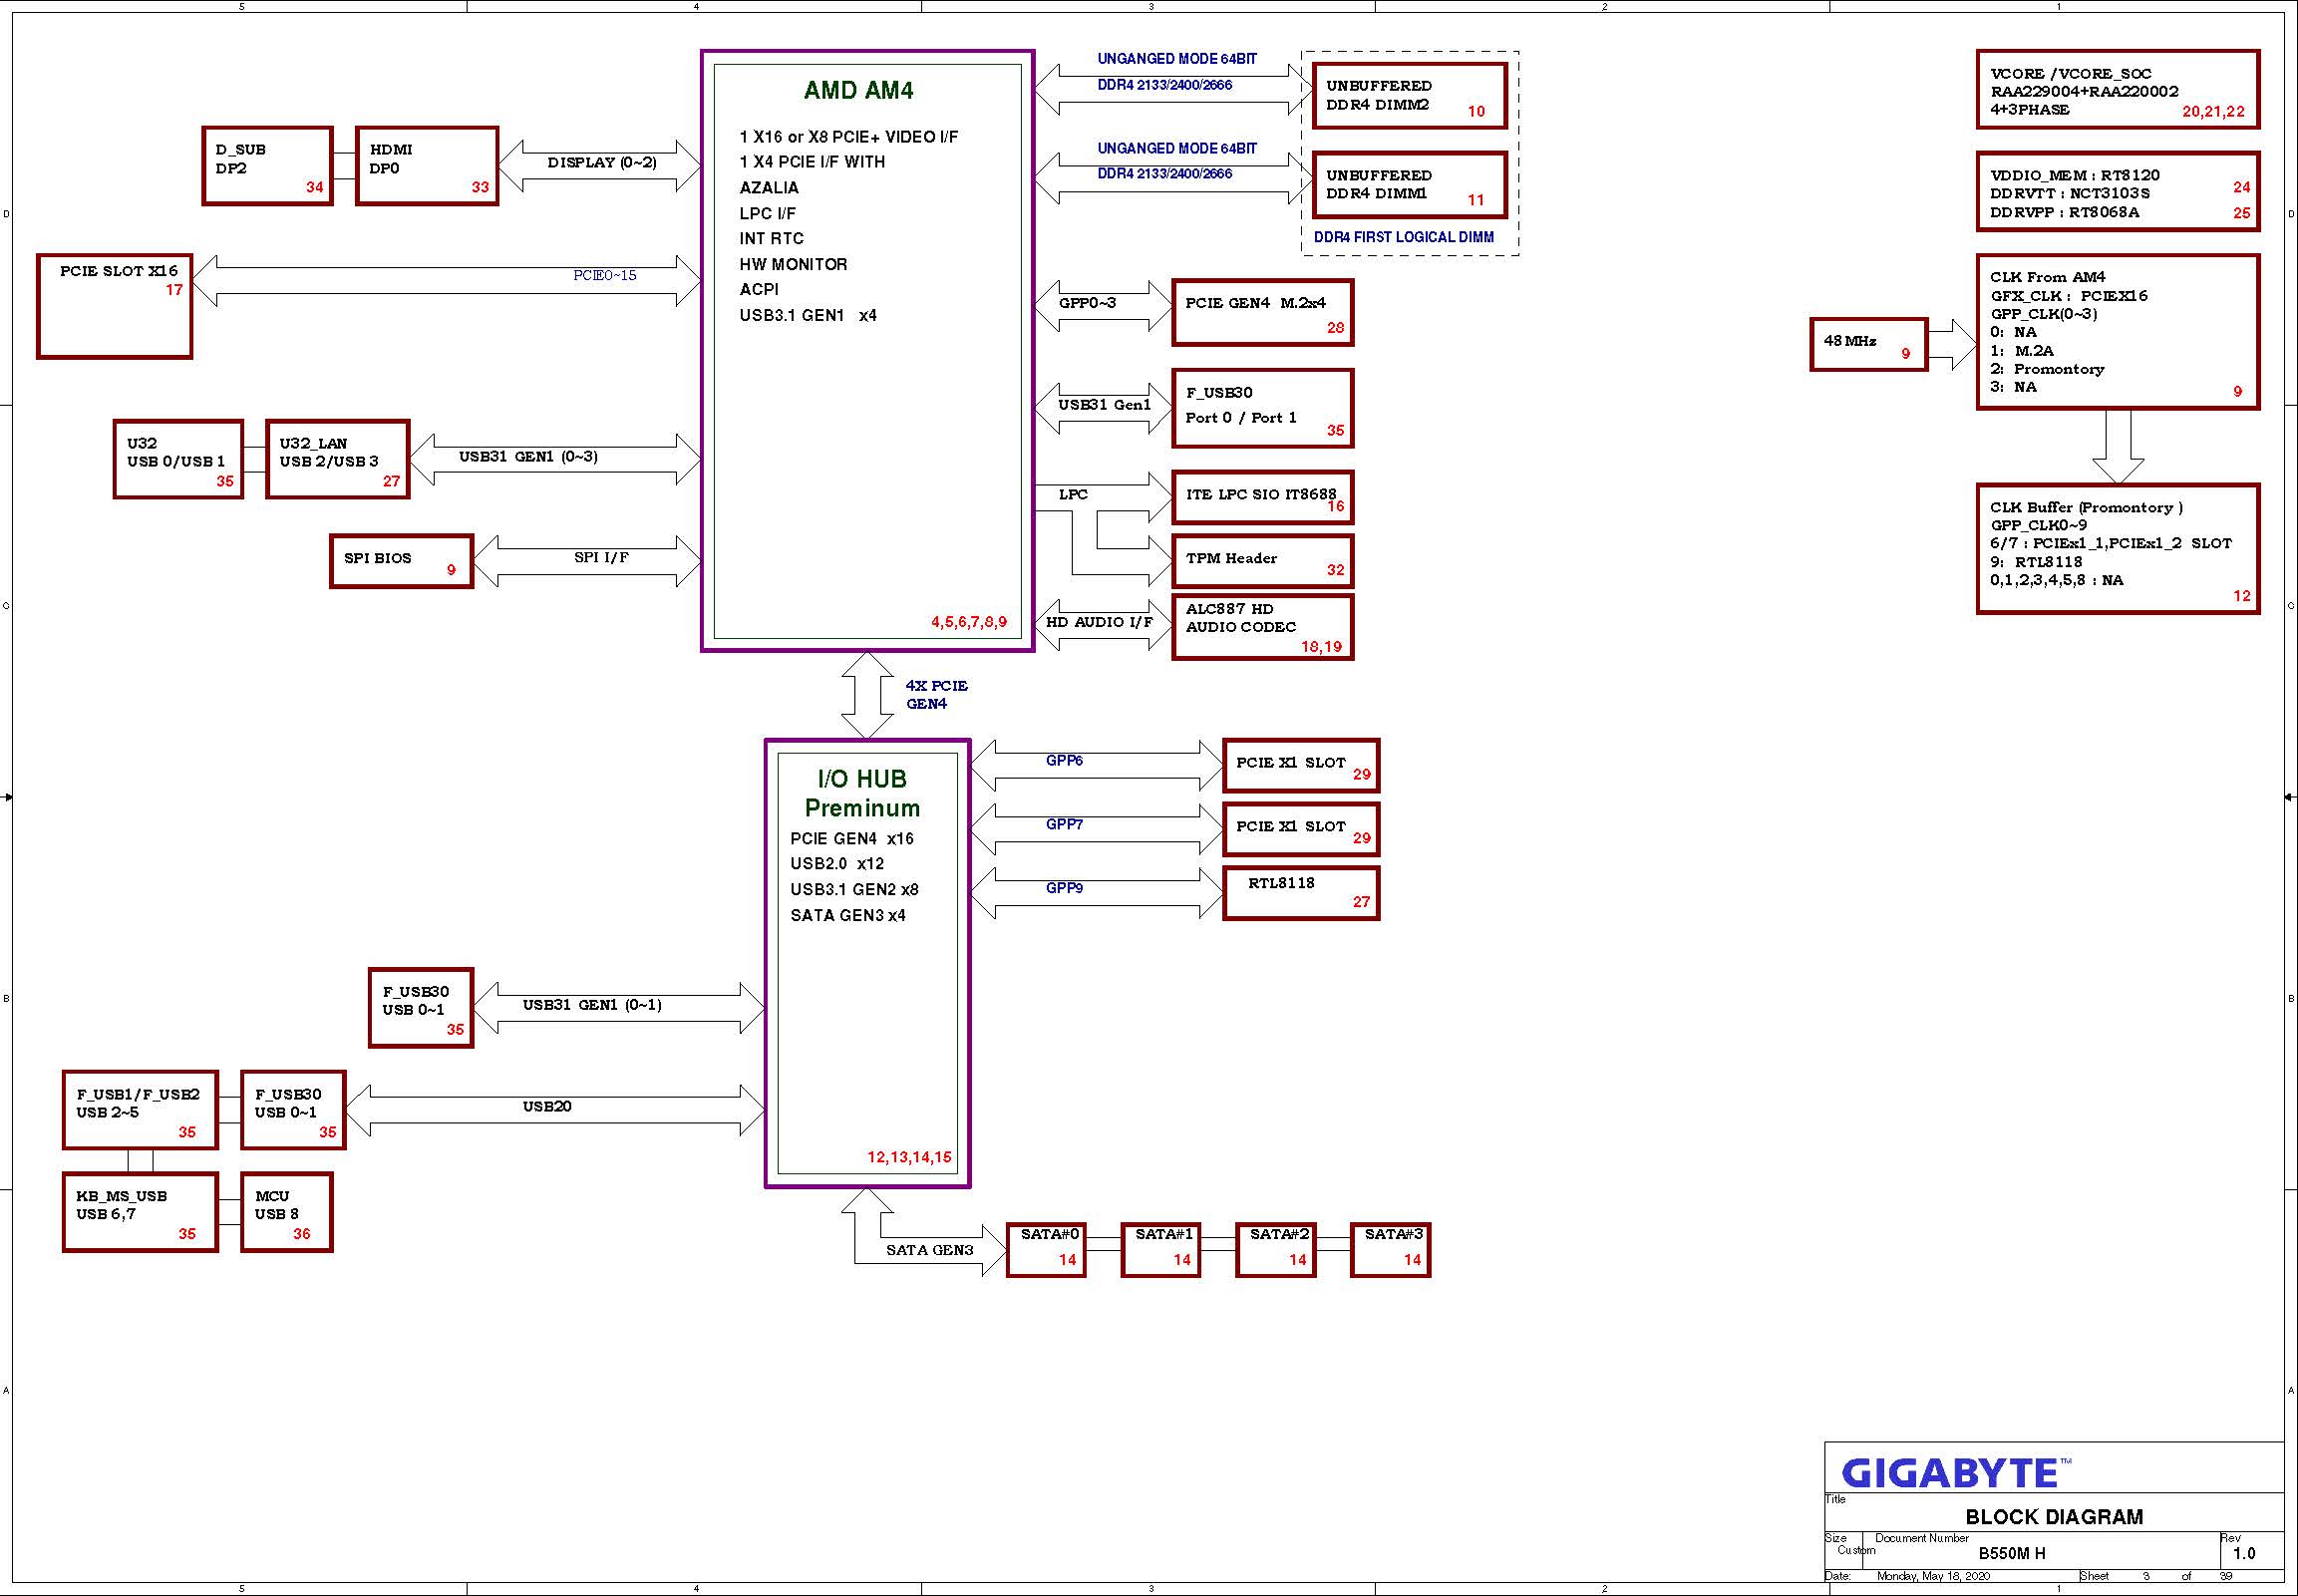Select the "BLOCK DIAGRAM" title text
Image resolution: width=2298 pixels, height=1596 pixels.
click(x=2054, y=1517)
